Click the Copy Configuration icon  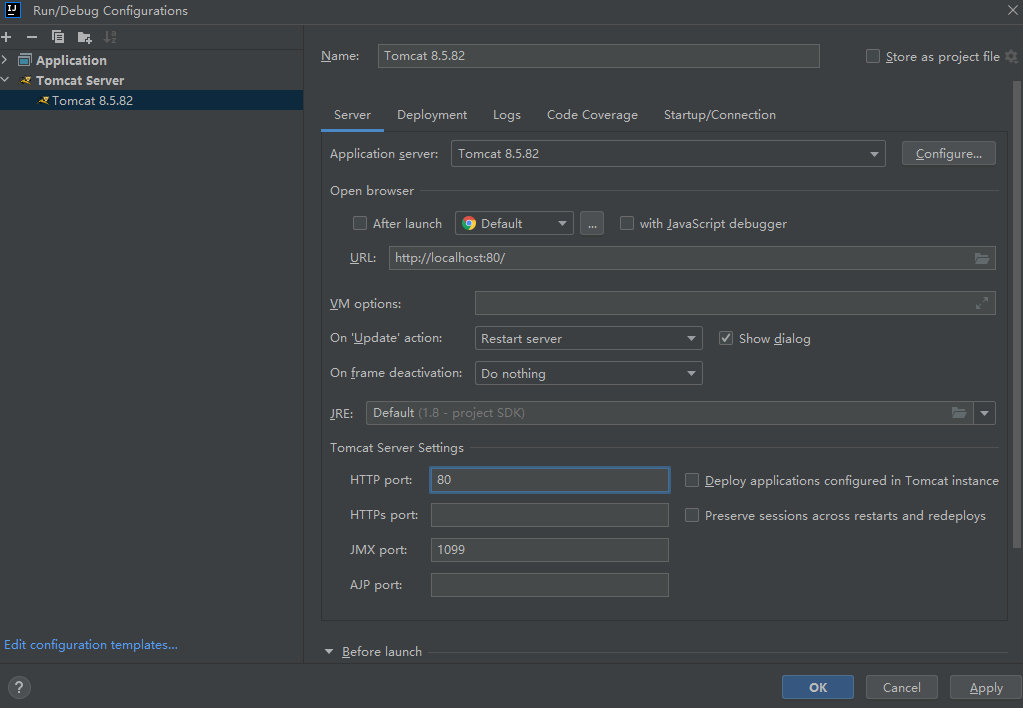[x=58, y=37]
